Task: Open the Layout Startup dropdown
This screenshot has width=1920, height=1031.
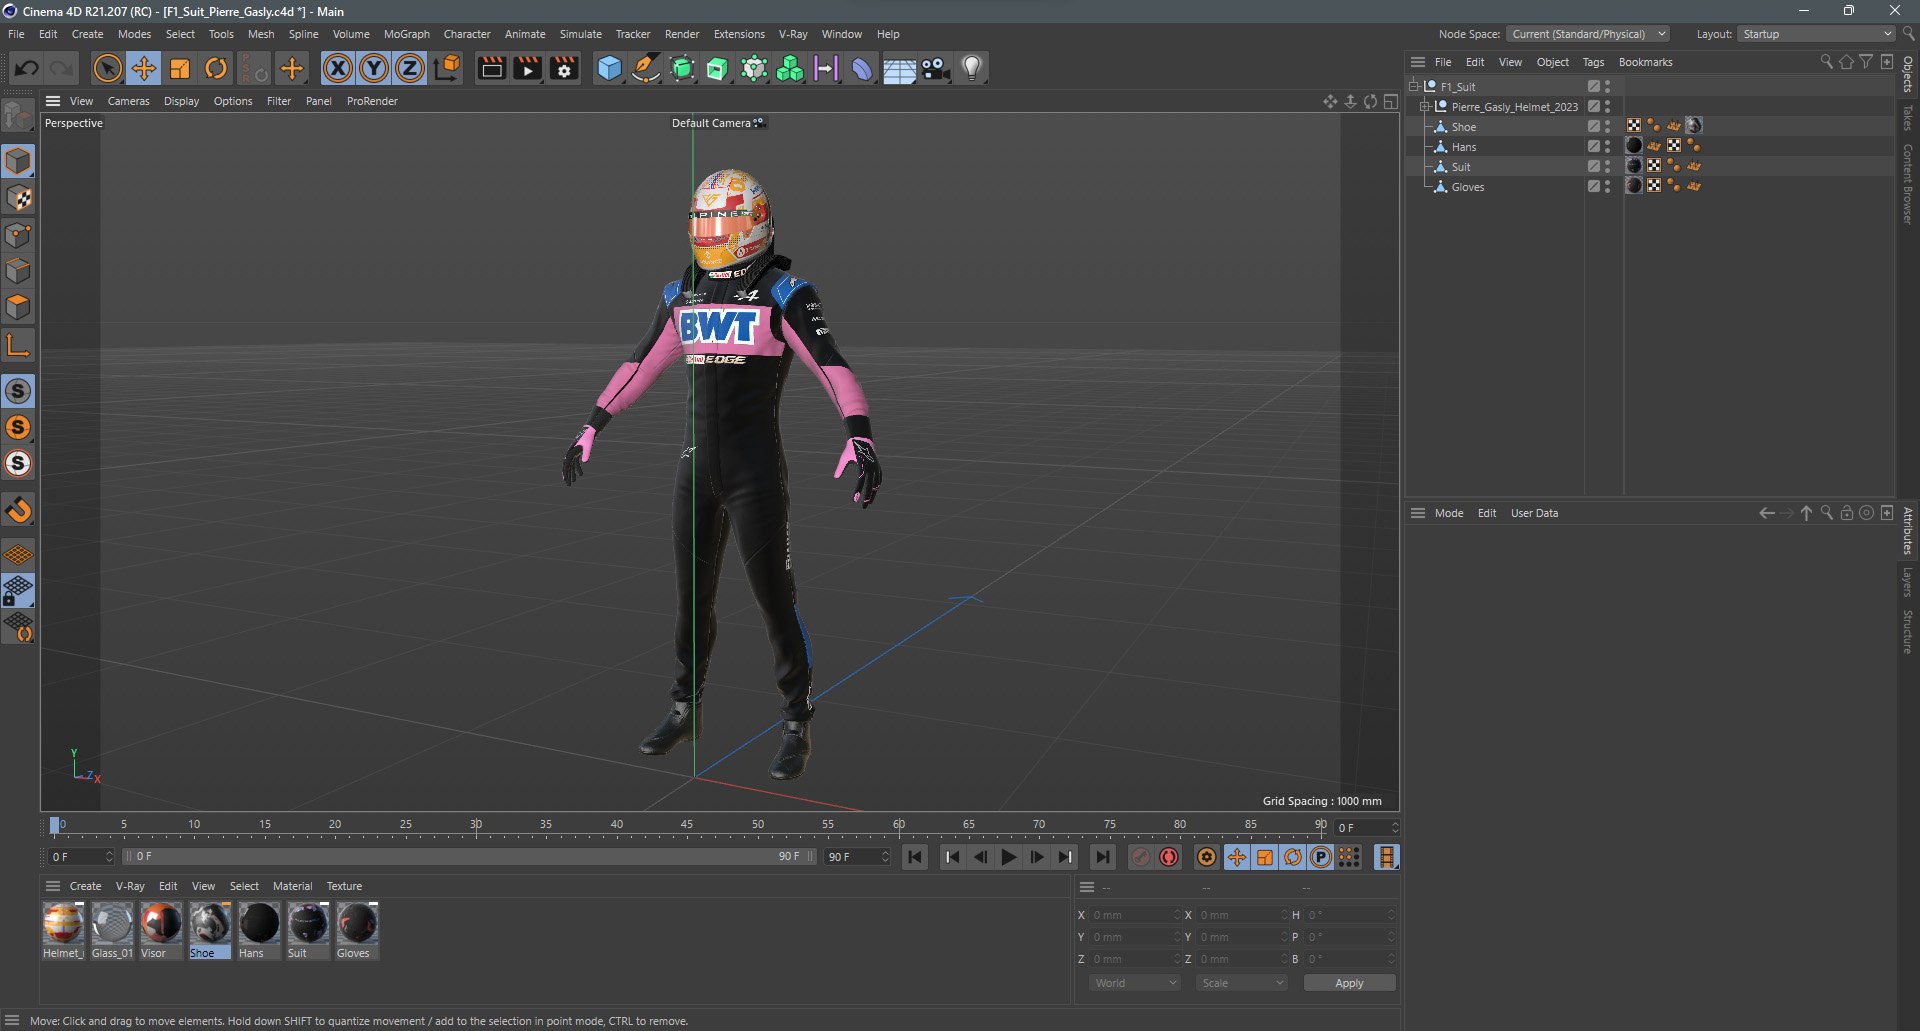Action: pos(1816,34)
